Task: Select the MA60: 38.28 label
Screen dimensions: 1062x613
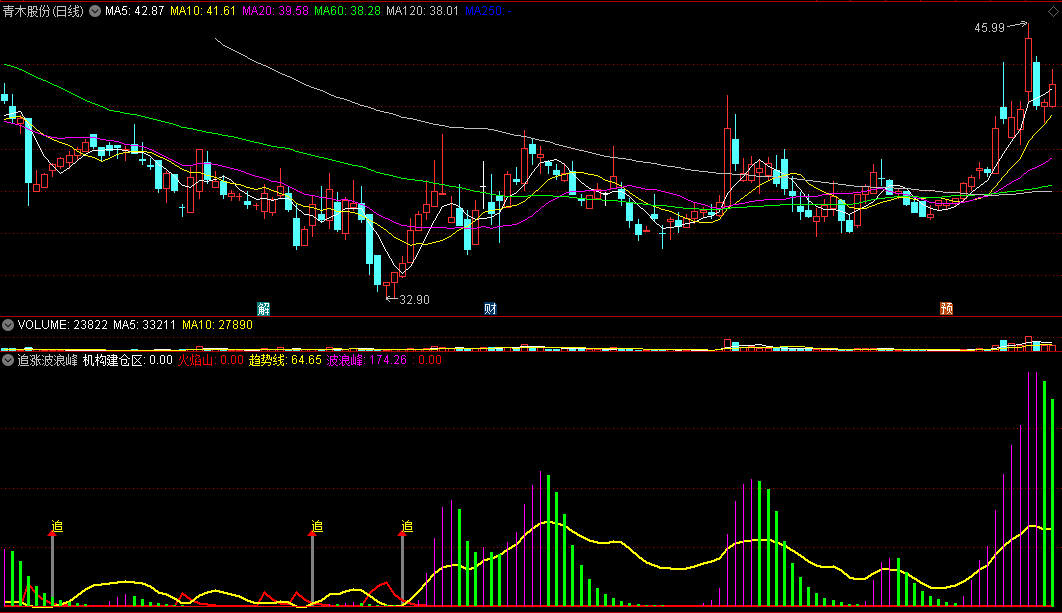Action: [x=347, y=12]
